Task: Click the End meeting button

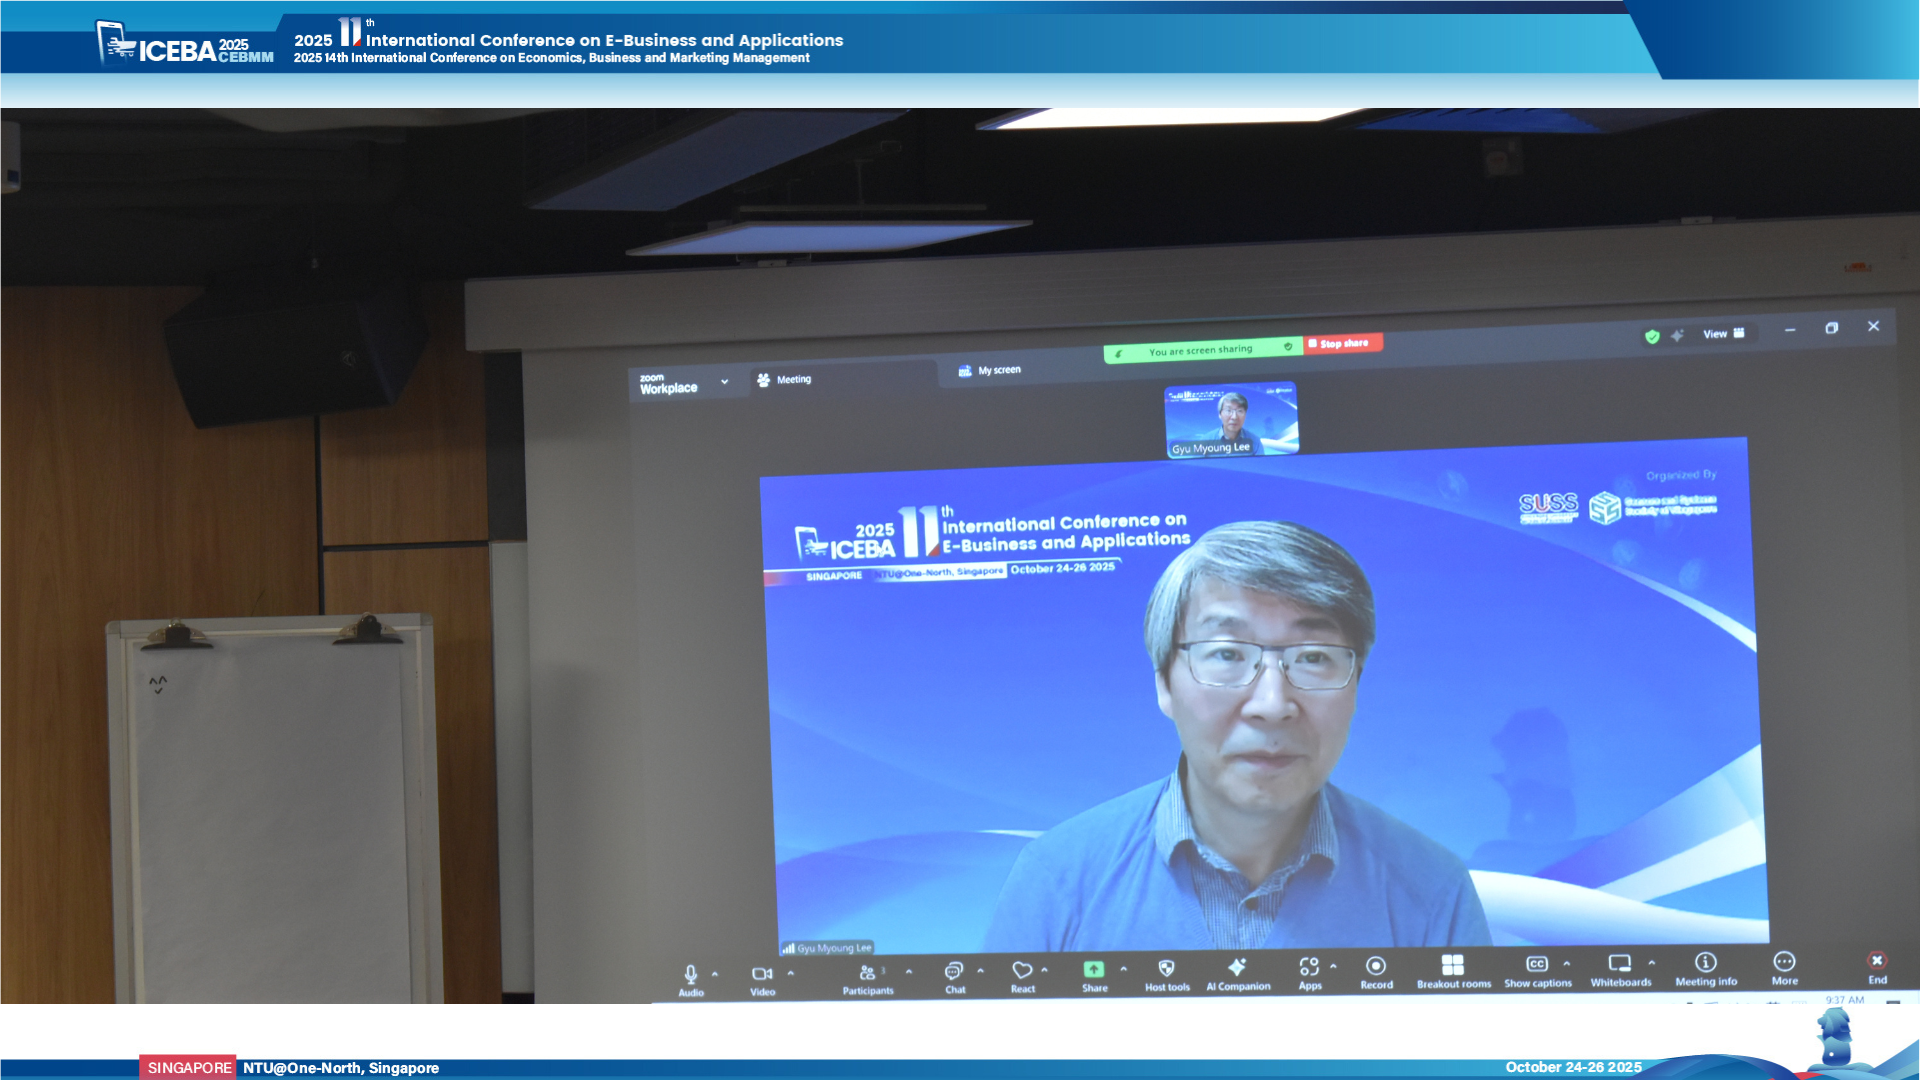Action: click(1877, 962)
